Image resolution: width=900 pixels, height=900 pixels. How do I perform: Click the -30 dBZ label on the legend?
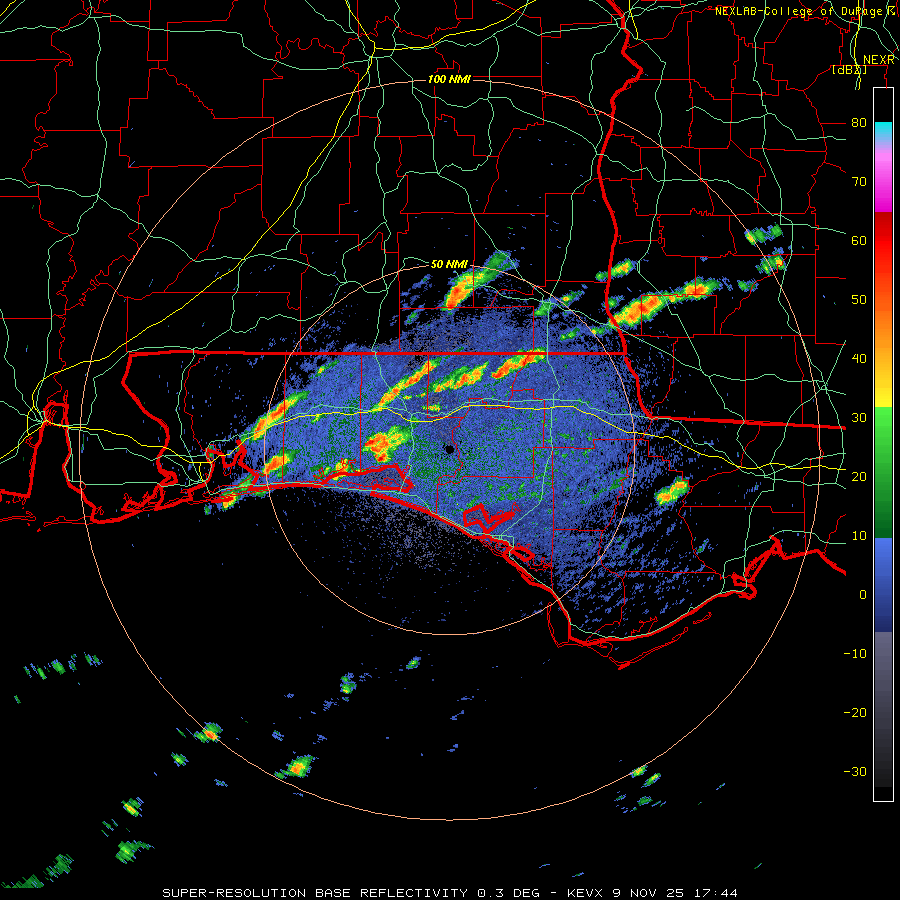click(x=855, y=772)
